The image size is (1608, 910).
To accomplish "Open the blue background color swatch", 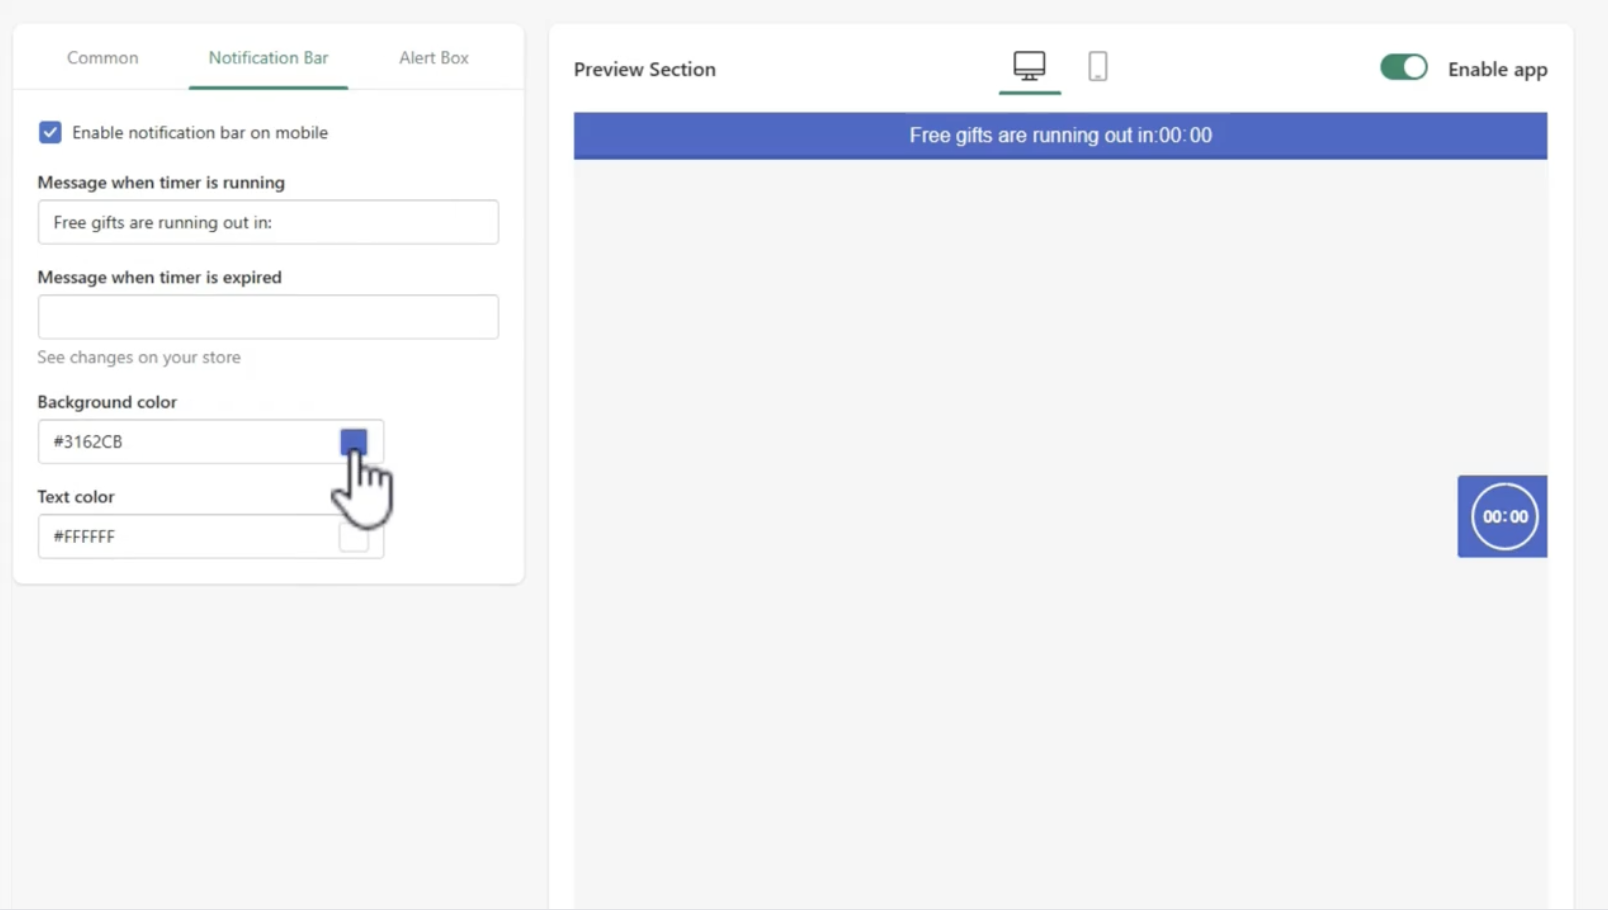I will 354,441.
